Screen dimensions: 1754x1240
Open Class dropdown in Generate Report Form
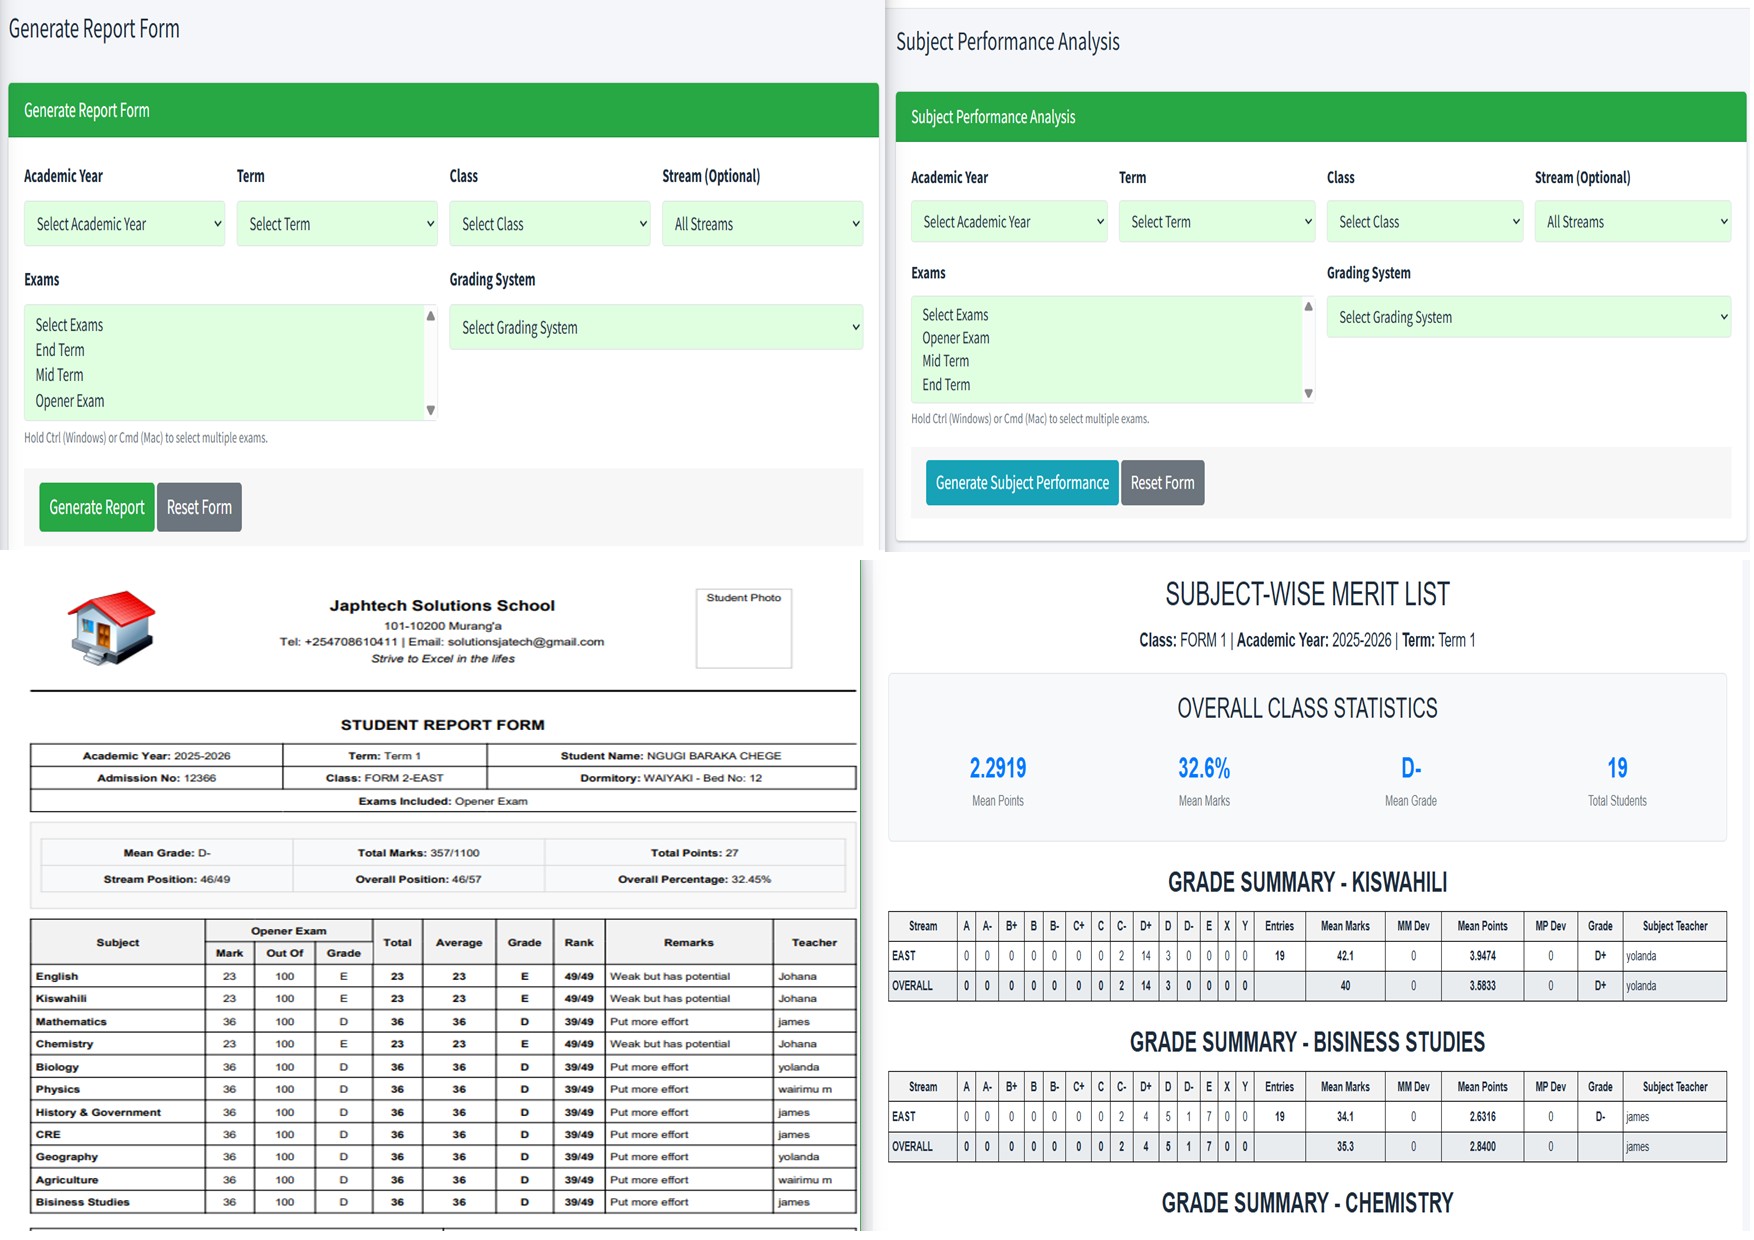pyautogui.click(x=549, y=224)
